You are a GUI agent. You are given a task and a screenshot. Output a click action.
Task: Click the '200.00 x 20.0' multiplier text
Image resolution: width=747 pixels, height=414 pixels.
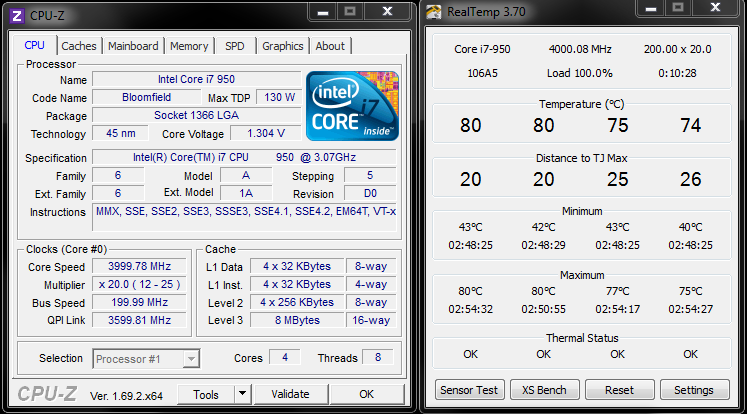(677, 49)
